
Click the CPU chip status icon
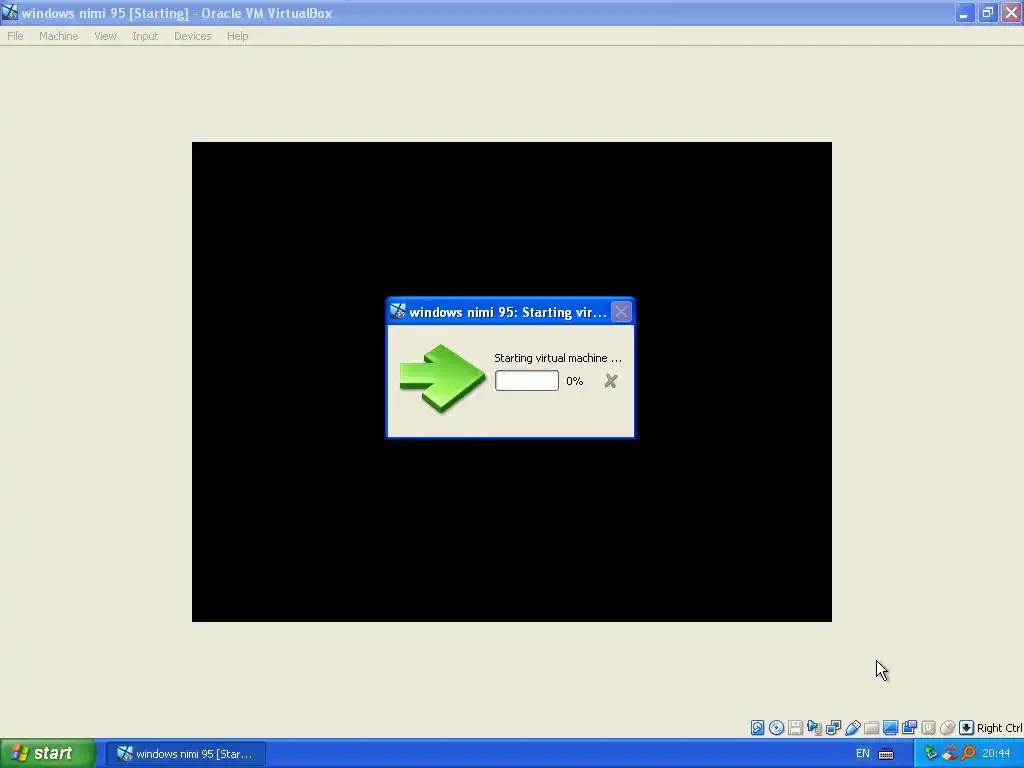[928, 728]
